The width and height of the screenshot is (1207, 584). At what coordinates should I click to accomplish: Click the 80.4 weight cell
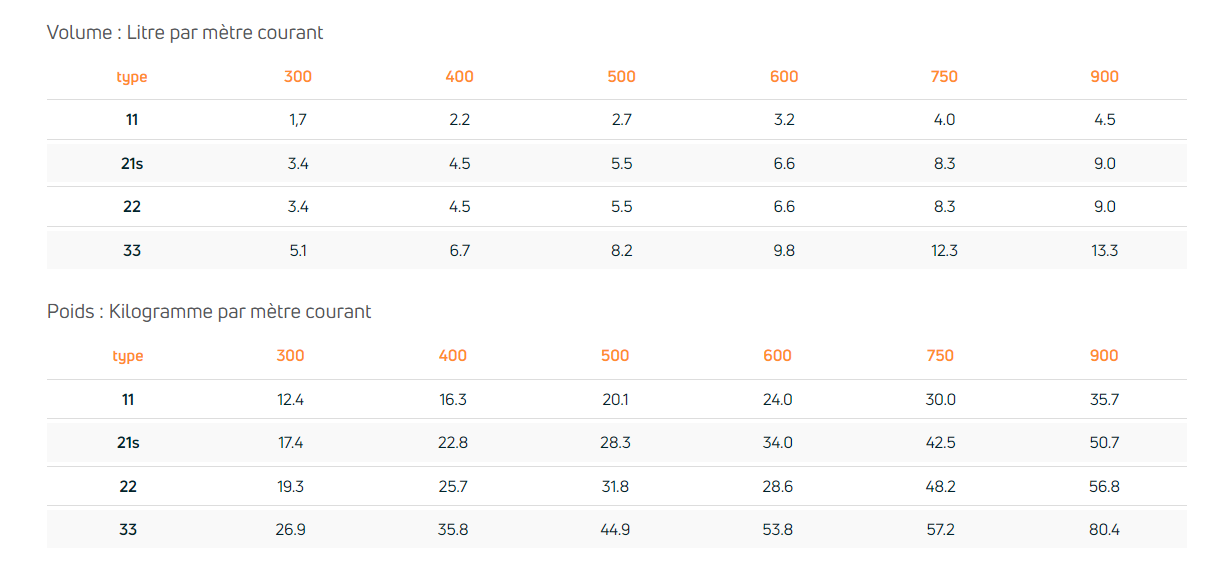[1104, 530]
